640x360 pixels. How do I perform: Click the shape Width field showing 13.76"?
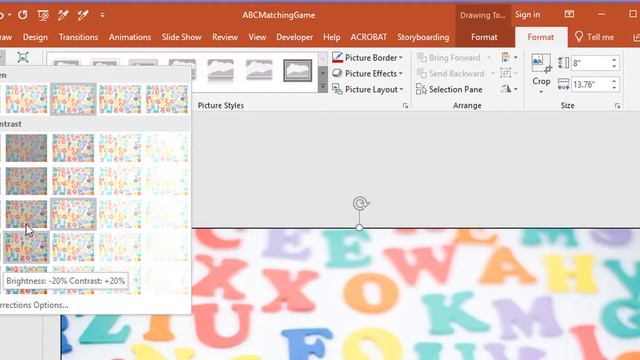pyautogui.click(x=591, y=84)
